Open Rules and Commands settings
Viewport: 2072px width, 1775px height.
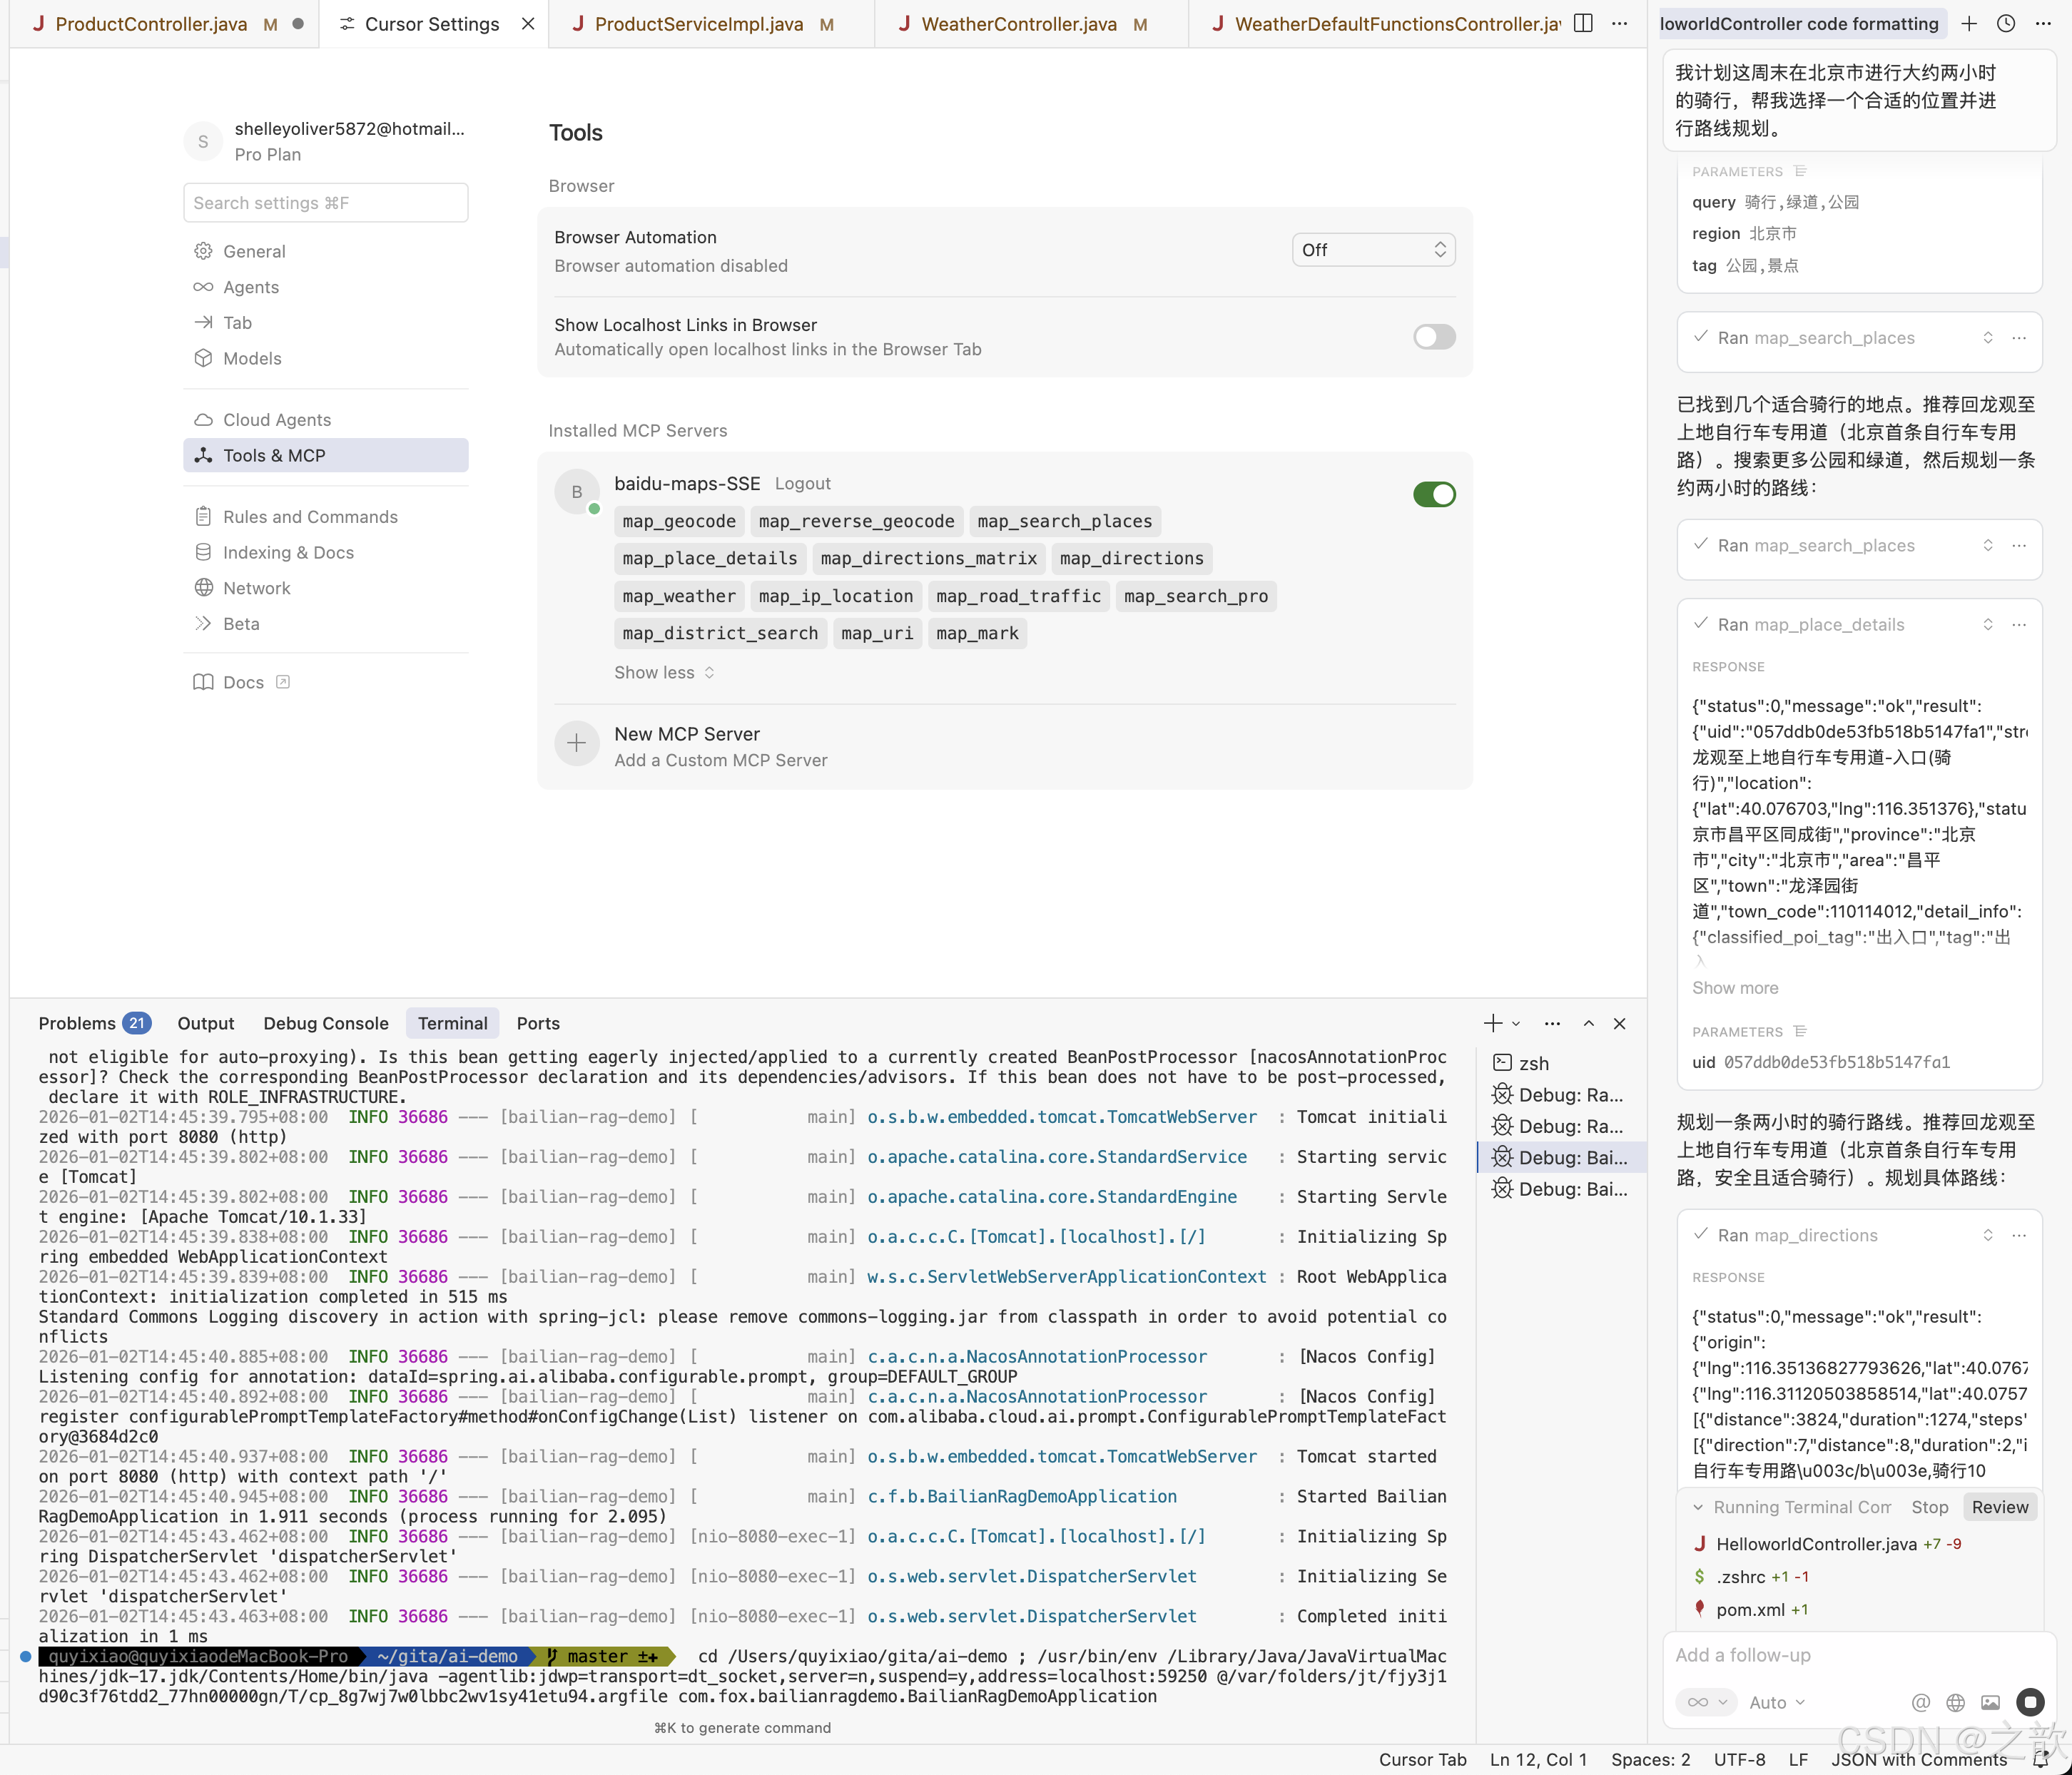tap(310, 516)
